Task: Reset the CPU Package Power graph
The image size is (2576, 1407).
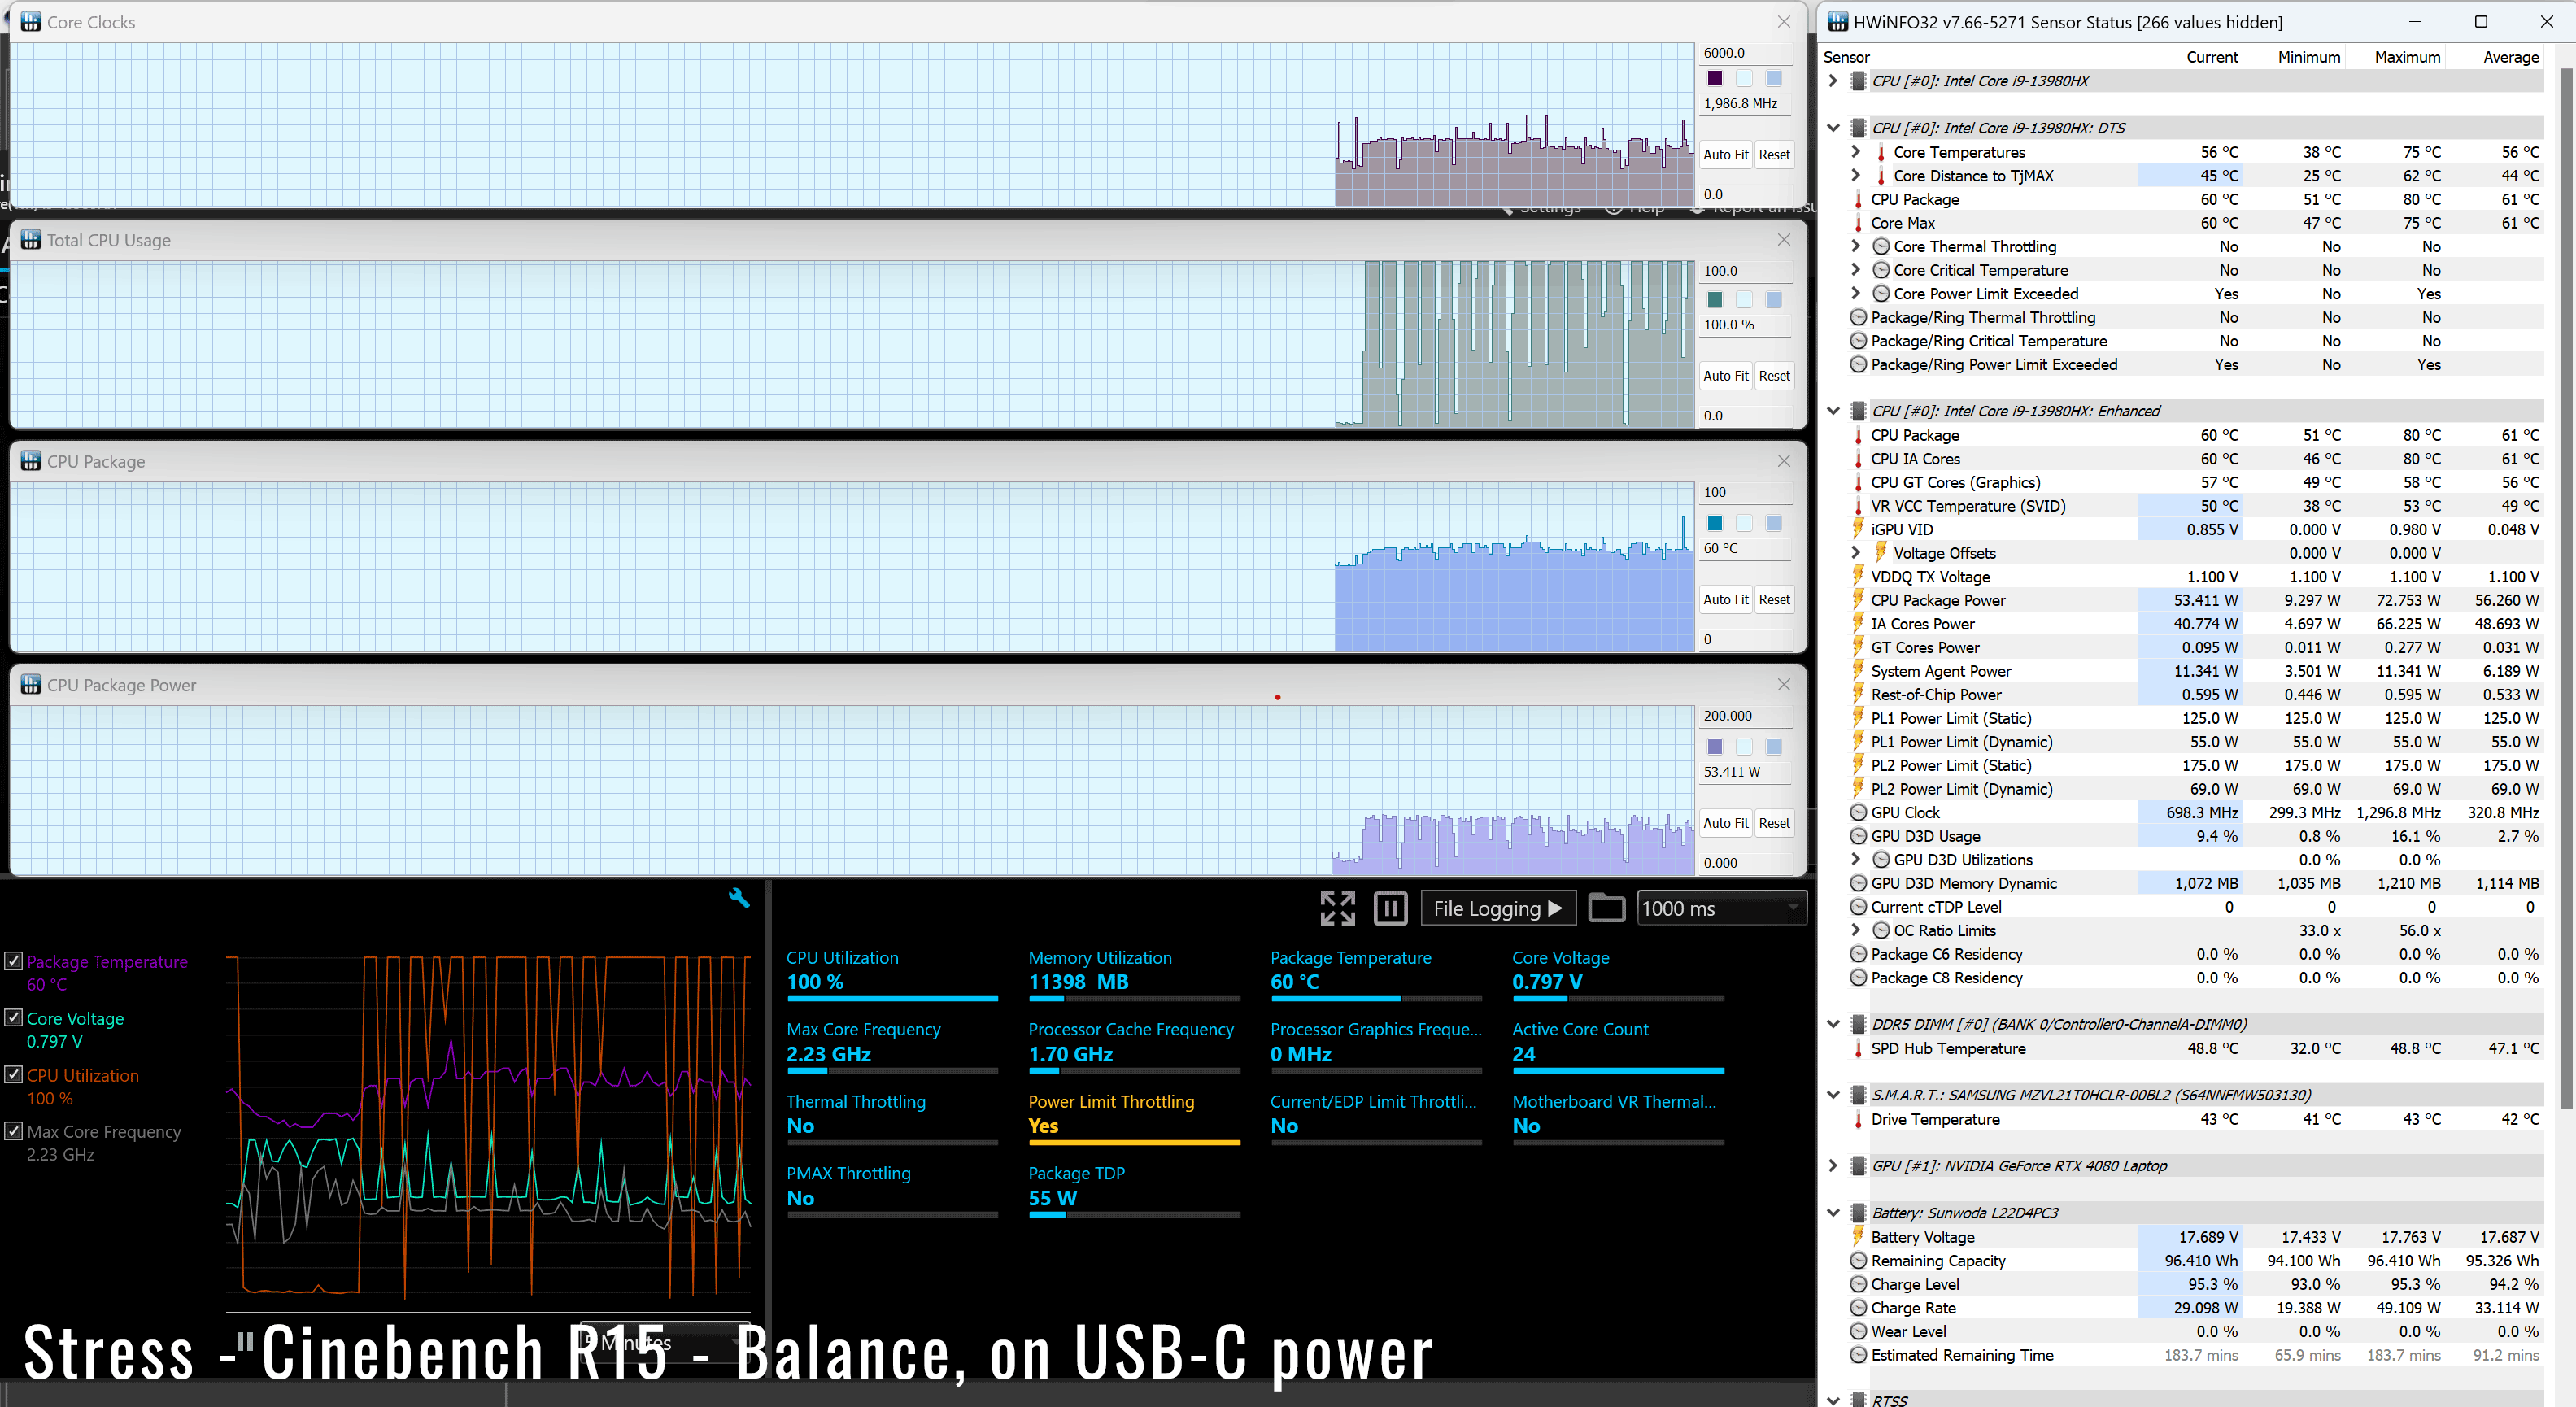Action: click(1774, 823)
